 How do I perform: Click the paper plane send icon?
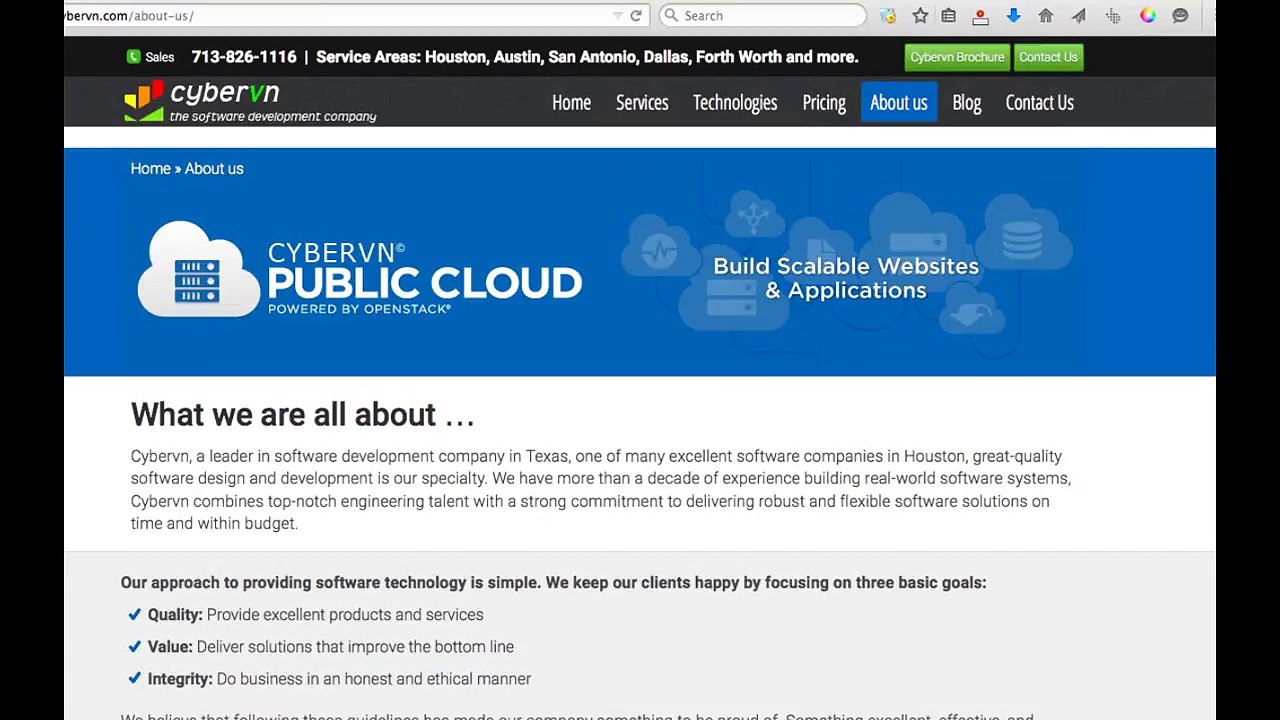click(1079, 15)
